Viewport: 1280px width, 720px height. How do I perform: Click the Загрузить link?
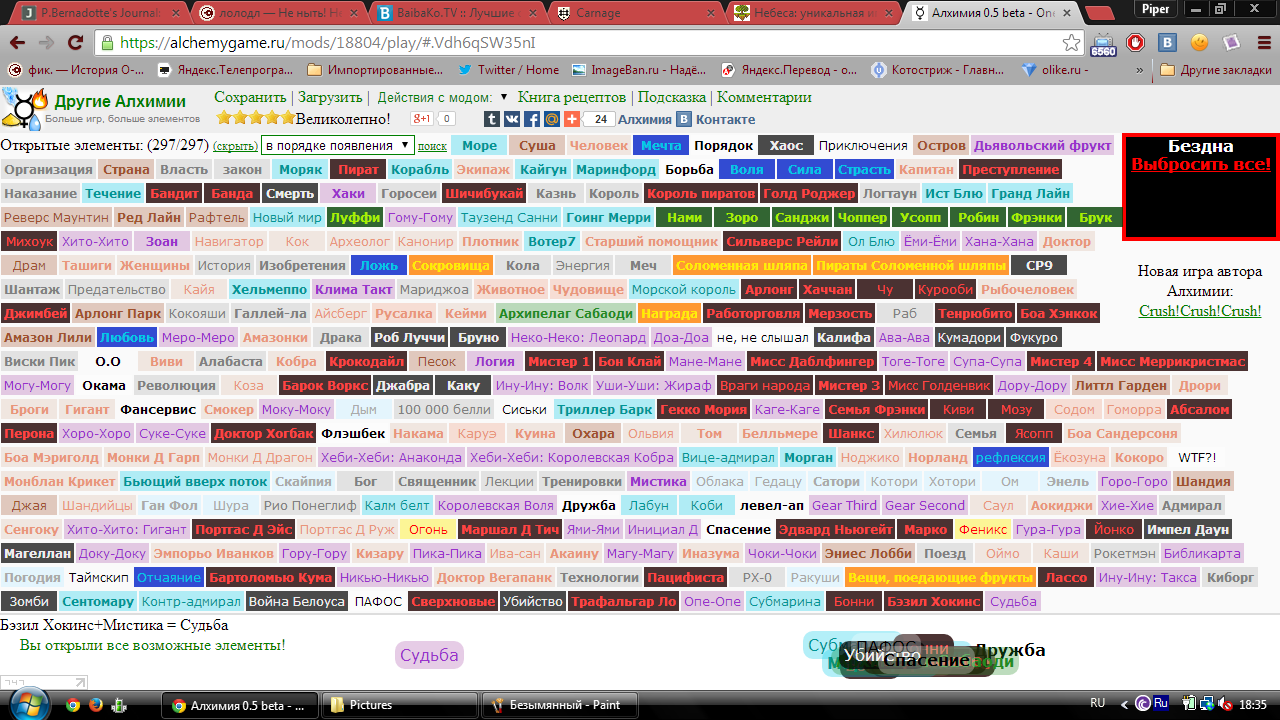(330, 97)
